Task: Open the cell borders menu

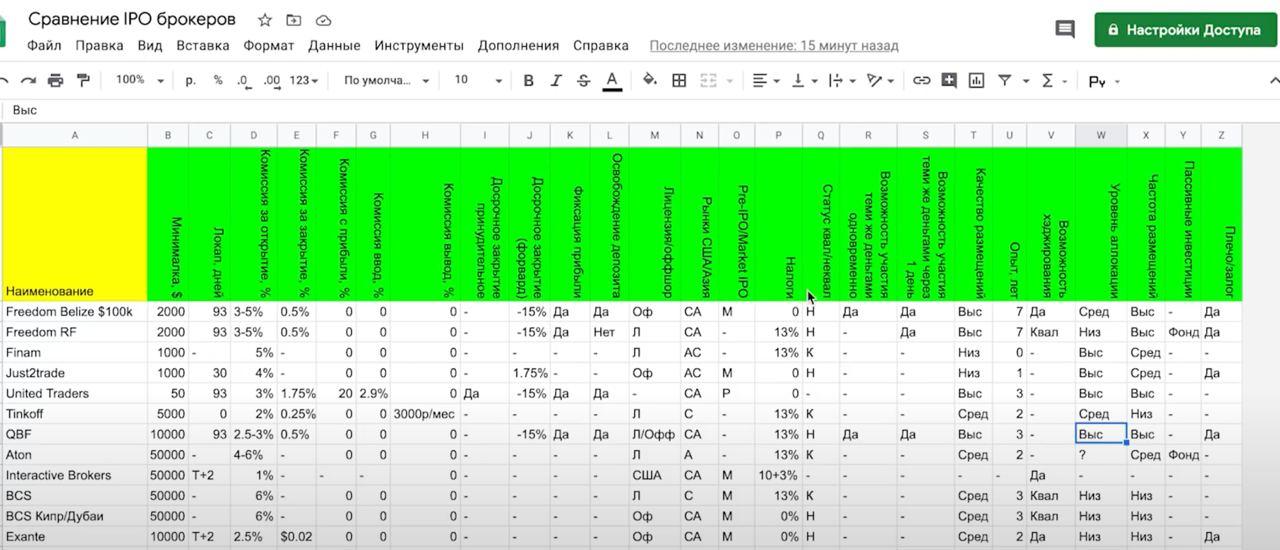Action: click(679, 81)
